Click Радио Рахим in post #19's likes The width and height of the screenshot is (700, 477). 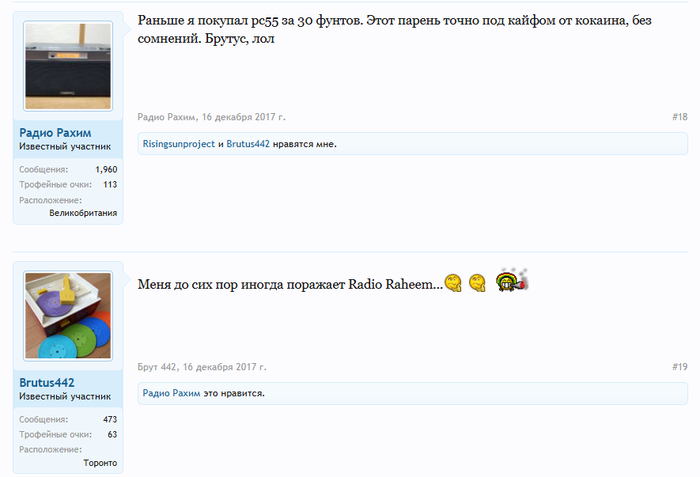click(172, 394)
